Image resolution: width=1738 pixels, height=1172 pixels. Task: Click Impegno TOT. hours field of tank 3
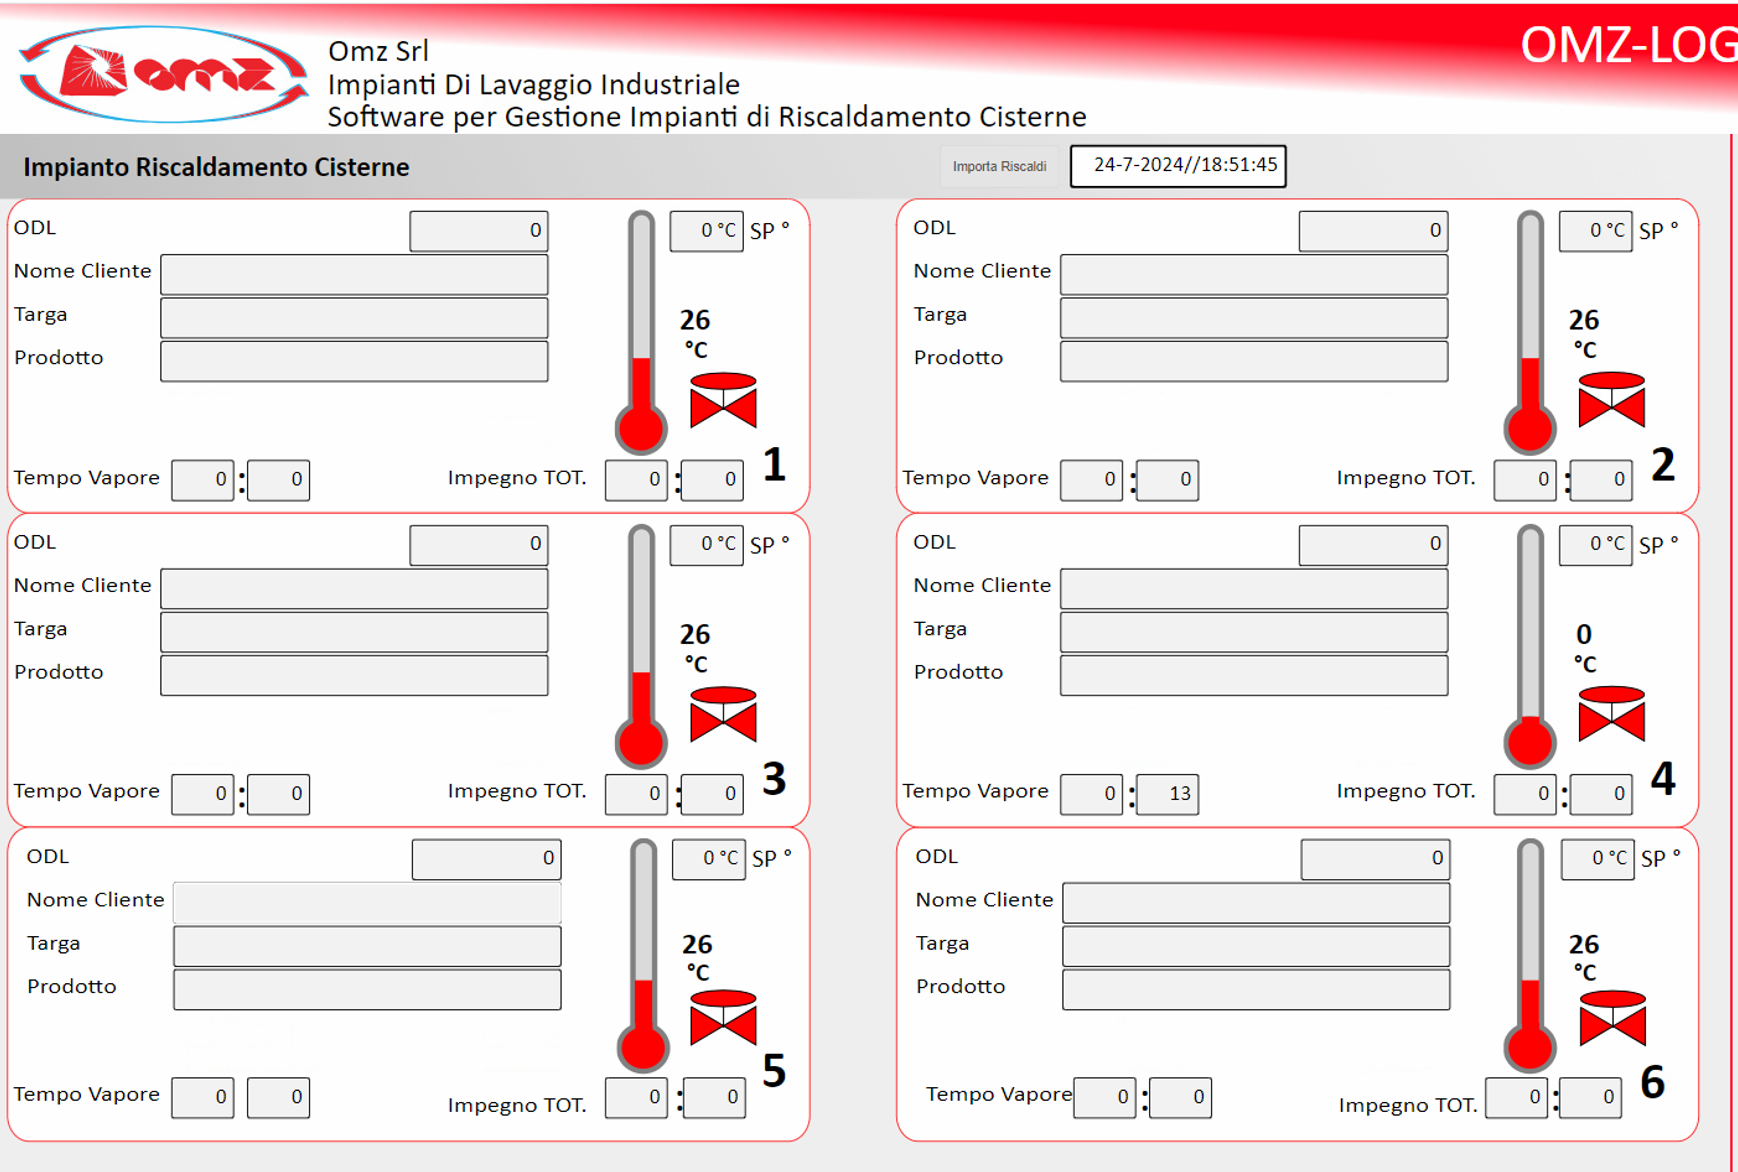pos(636,794)
